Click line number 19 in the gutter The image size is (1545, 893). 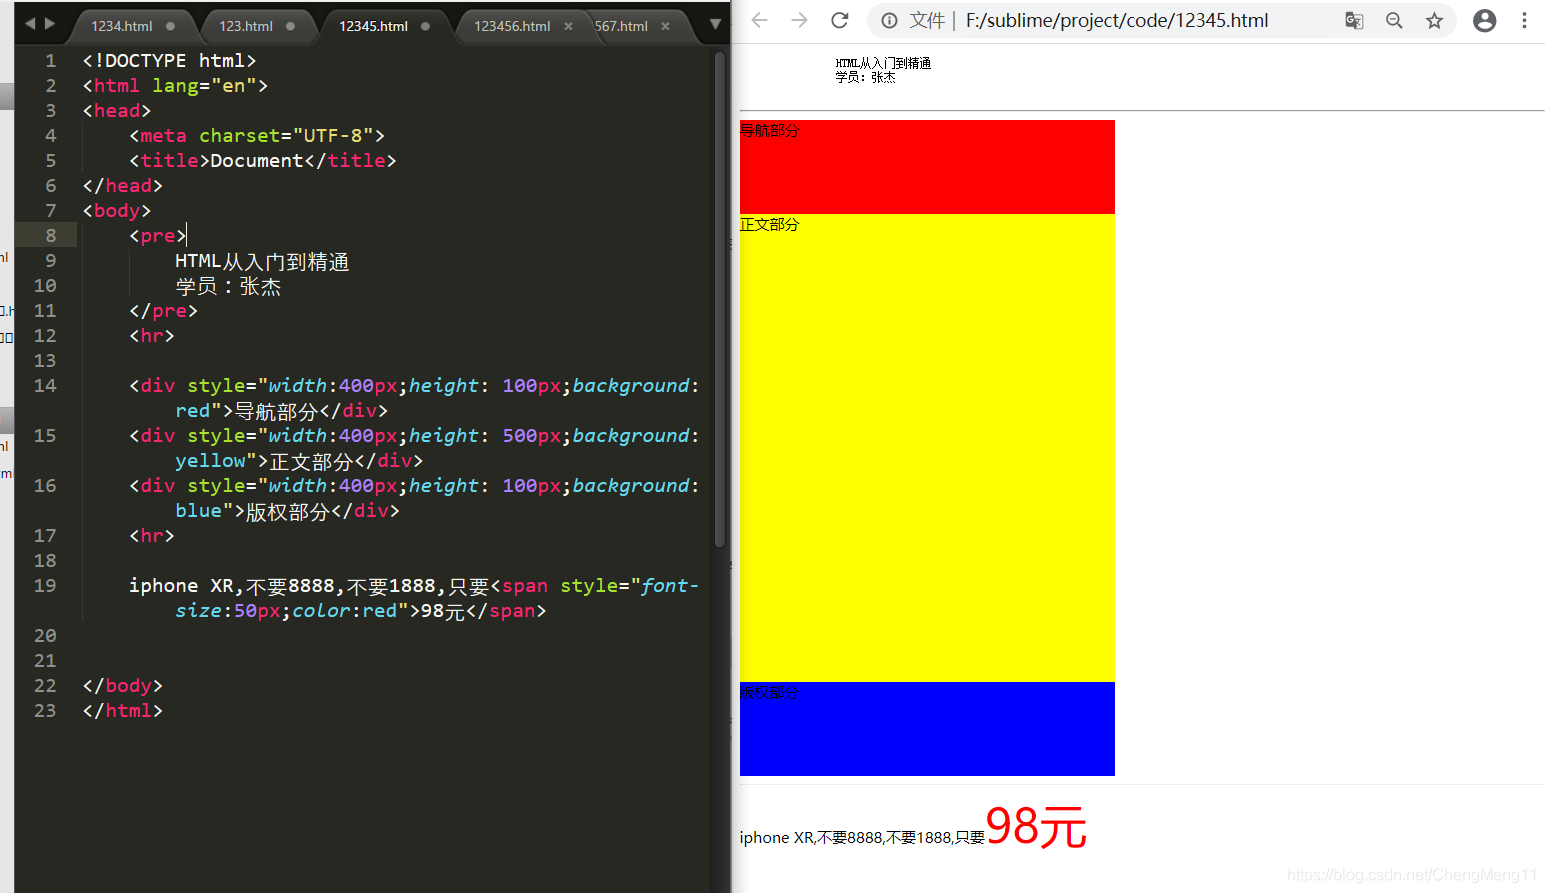45,585
